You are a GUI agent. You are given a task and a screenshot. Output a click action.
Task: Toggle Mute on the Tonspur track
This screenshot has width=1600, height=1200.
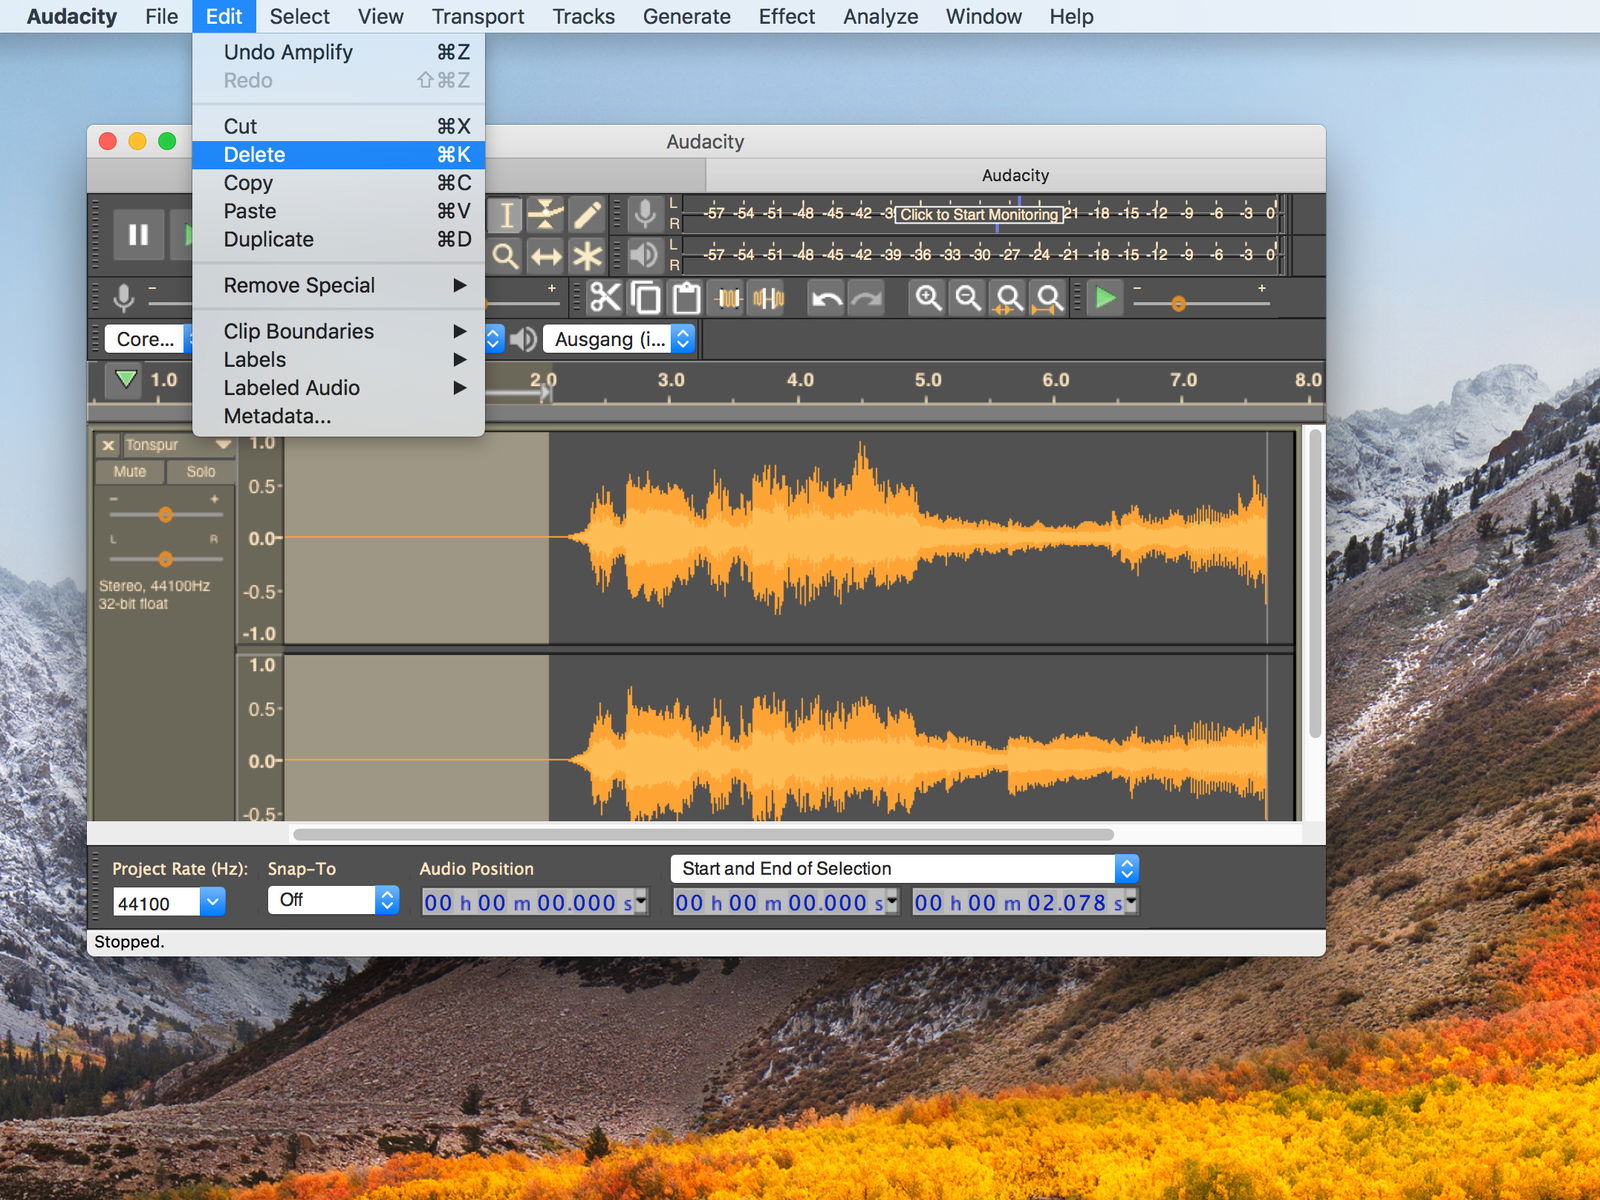click(130, 472)
